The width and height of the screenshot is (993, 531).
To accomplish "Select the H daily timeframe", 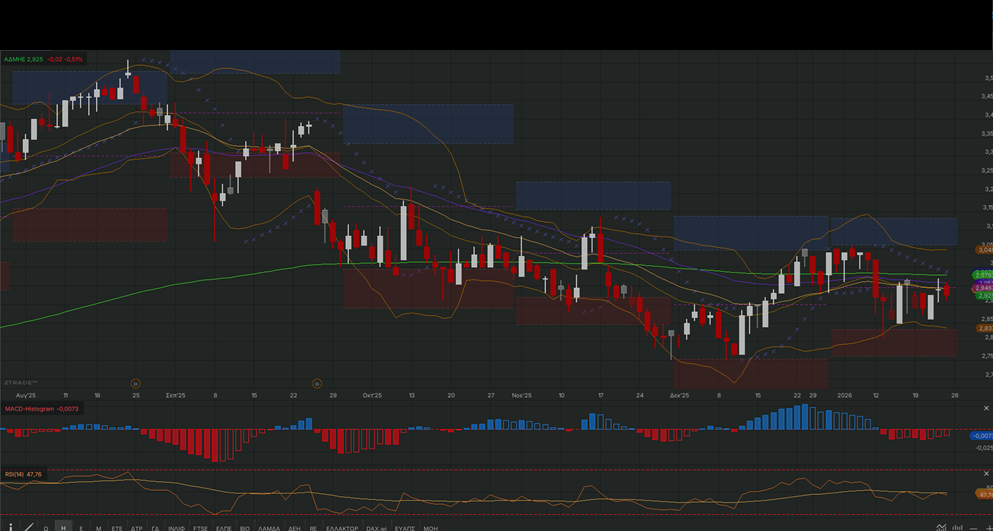I will coord(63,528).
